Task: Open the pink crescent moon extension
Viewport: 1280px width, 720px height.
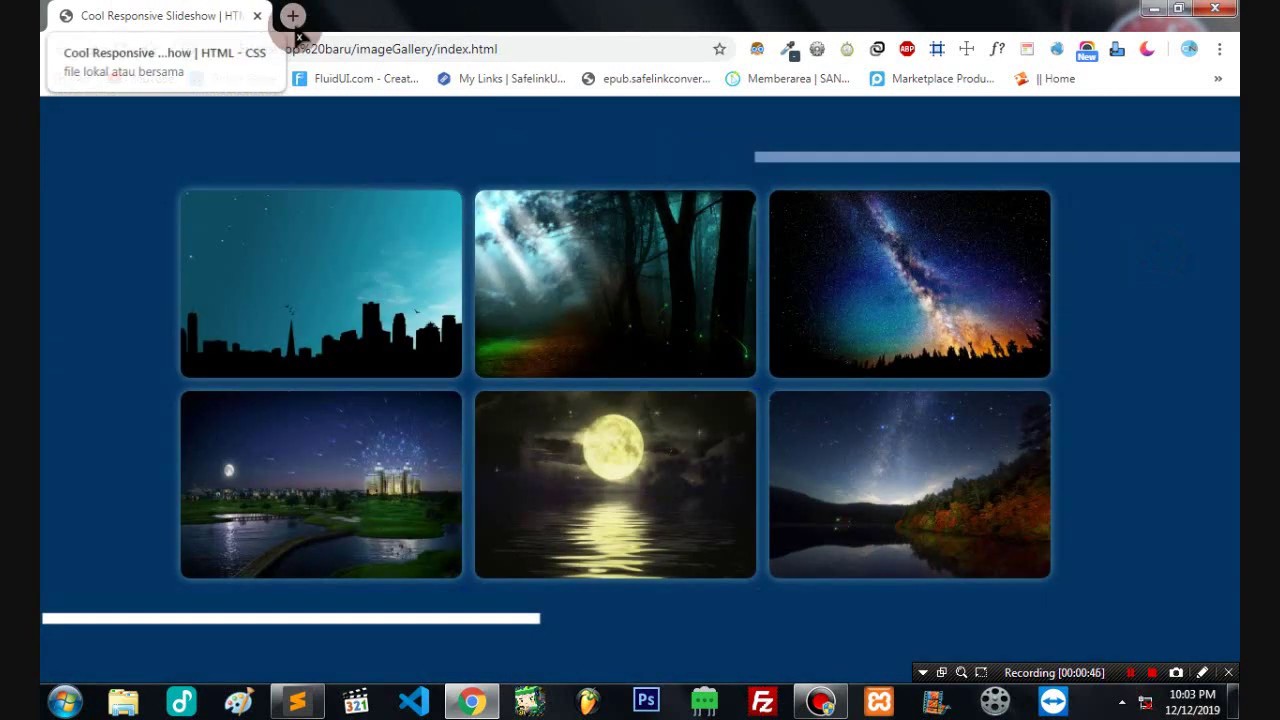Action: tap(1147, 49)
